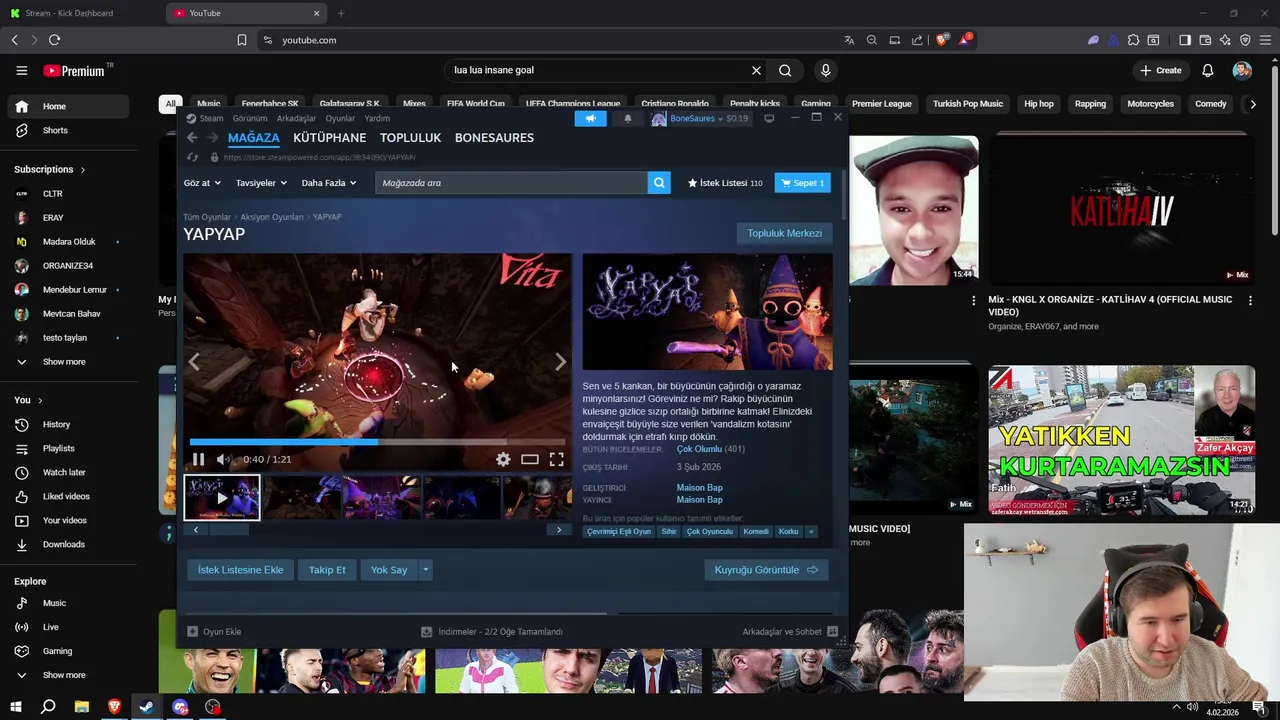Go back in Steam client navigation

click(x=192, y=138)
